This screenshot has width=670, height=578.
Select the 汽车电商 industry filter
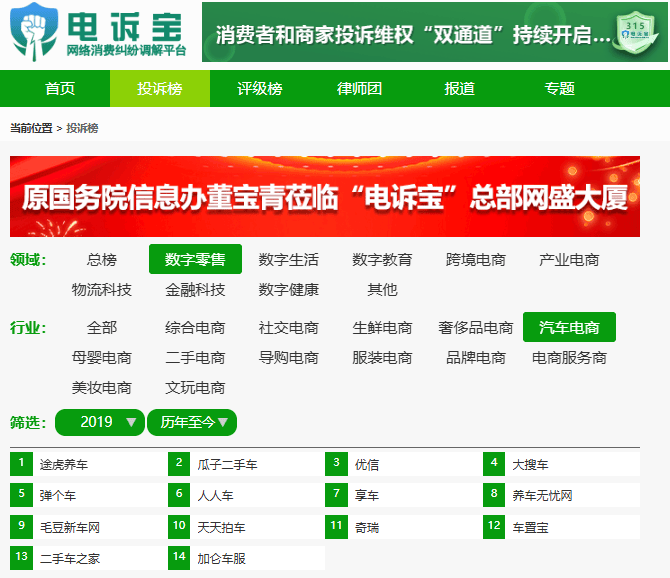pos(569,327)
